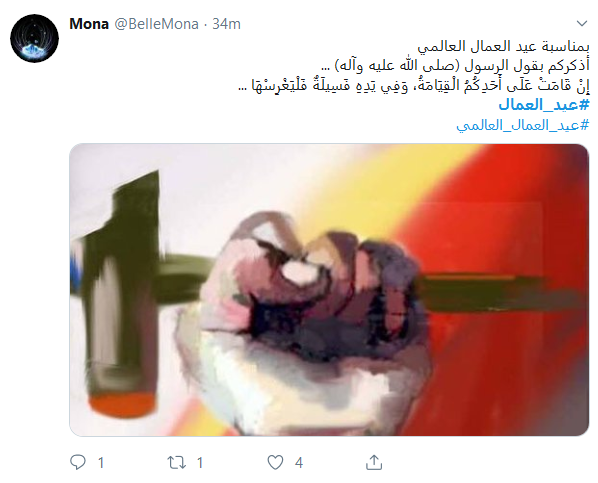
Task: Follow the #عيد_العمال_العالمي hashtag
Action: 522,125
